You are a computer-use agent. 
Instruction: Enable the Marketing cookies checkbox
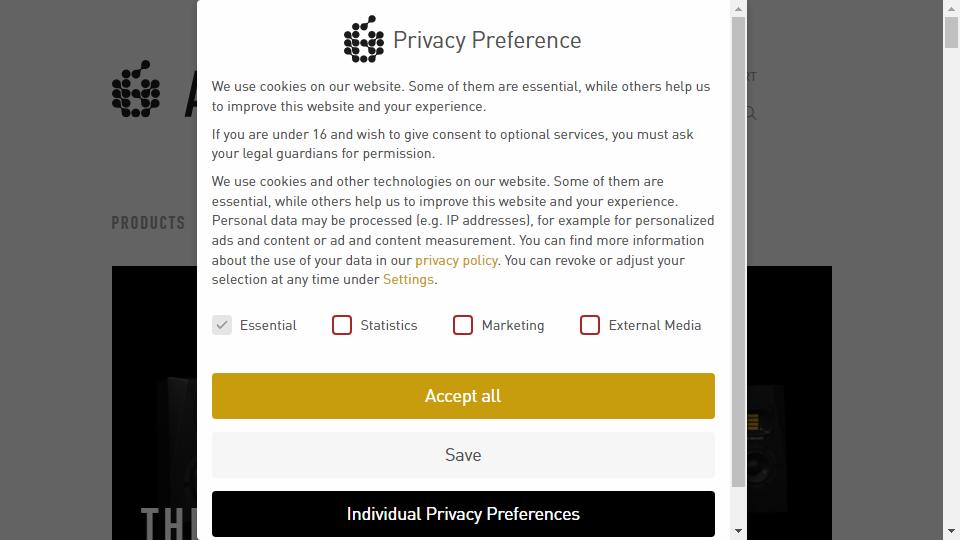(x=463, y=325)
